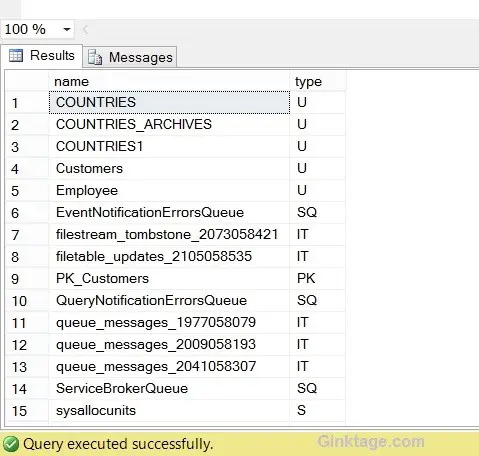Select row header number 10
479x456 pixels.
tap(27, 301)
